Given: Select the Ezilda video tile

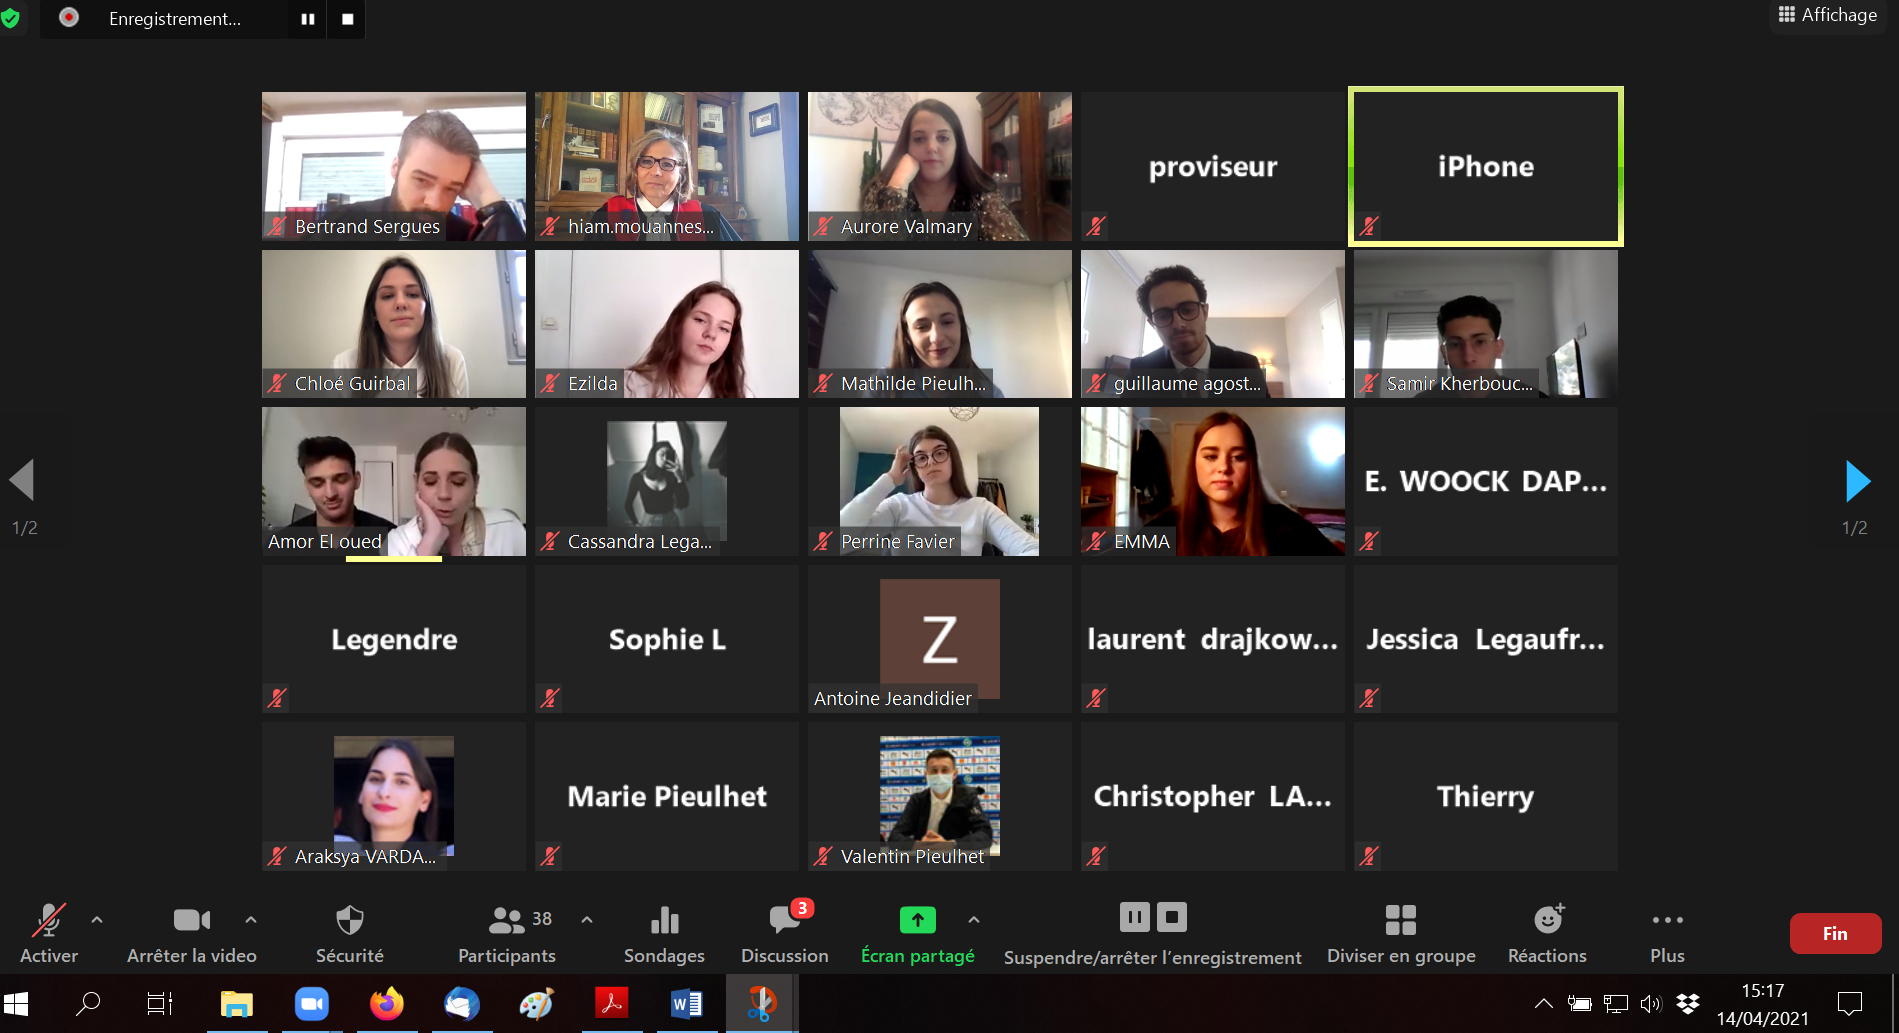Looking at the screenshot, I should (667, 324).
